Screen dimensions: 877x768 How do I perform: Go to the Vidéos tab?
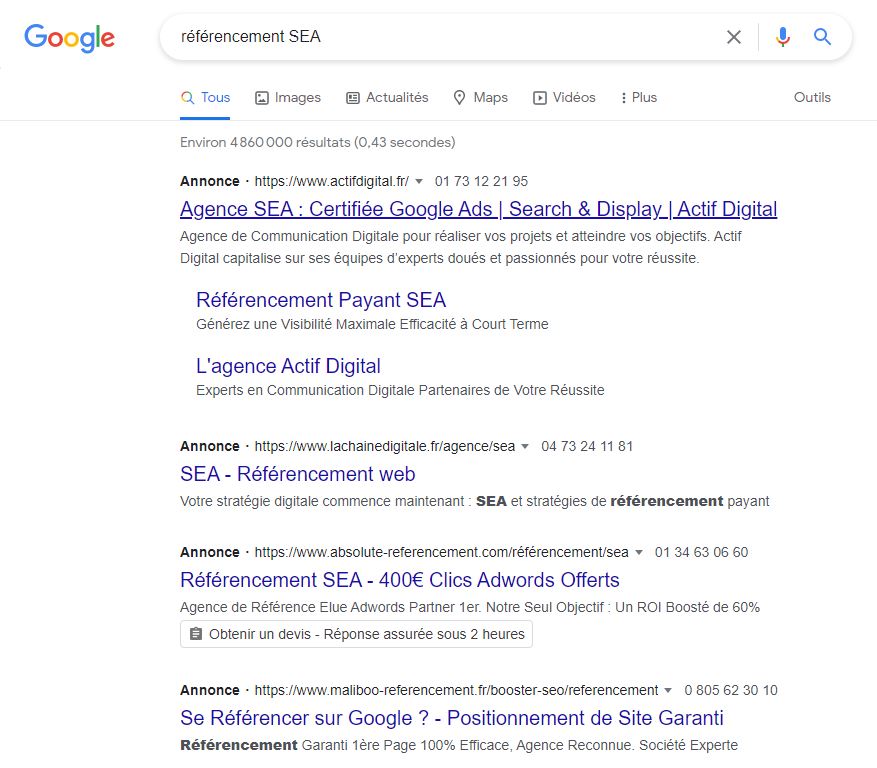[x=564, y=97]
